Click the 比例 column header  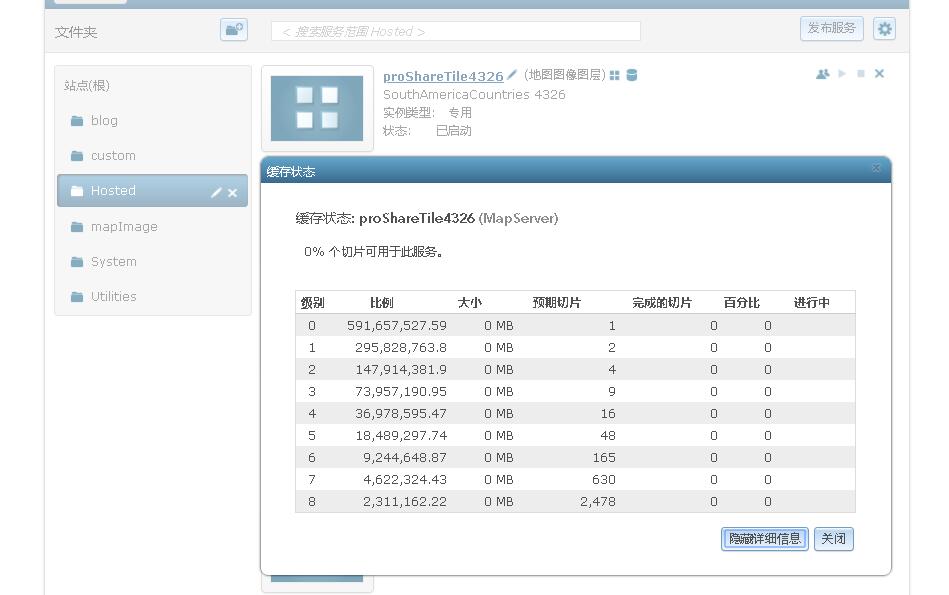point(382,303)
